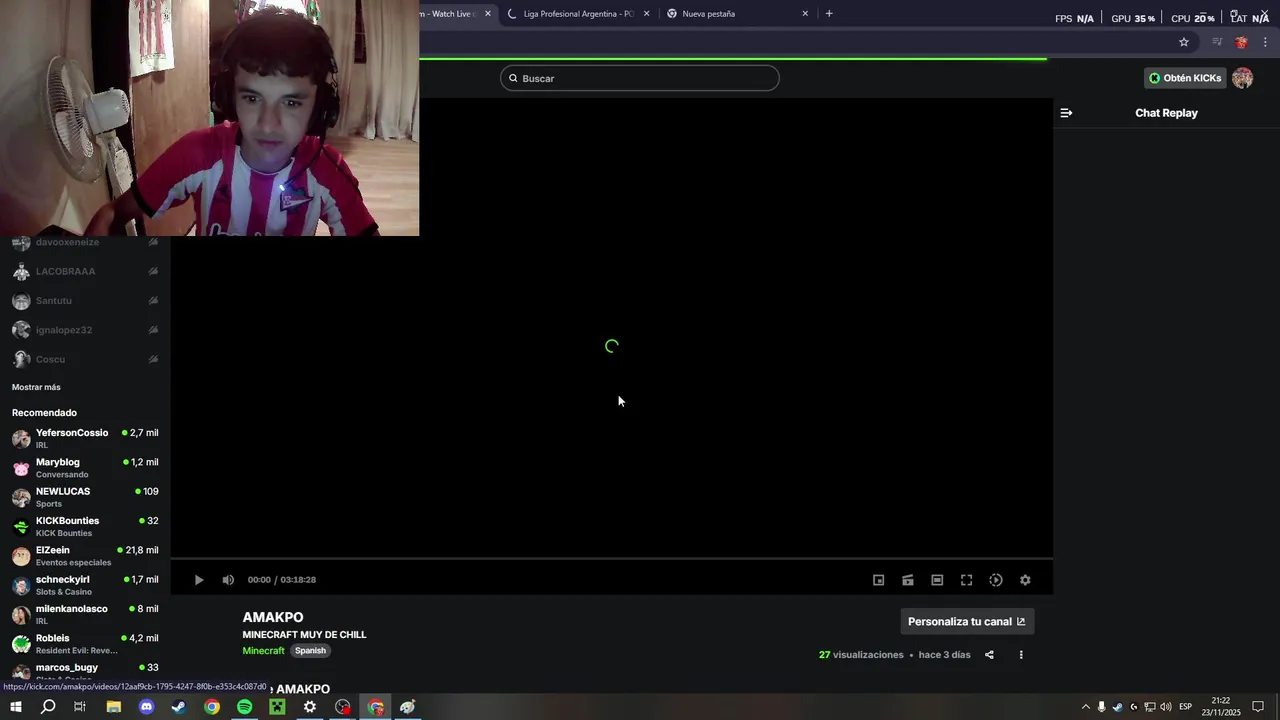Viewport: 1280px width, 720px height.
Task: Click Personaliza tu canal button
Action: coord(967,622)
